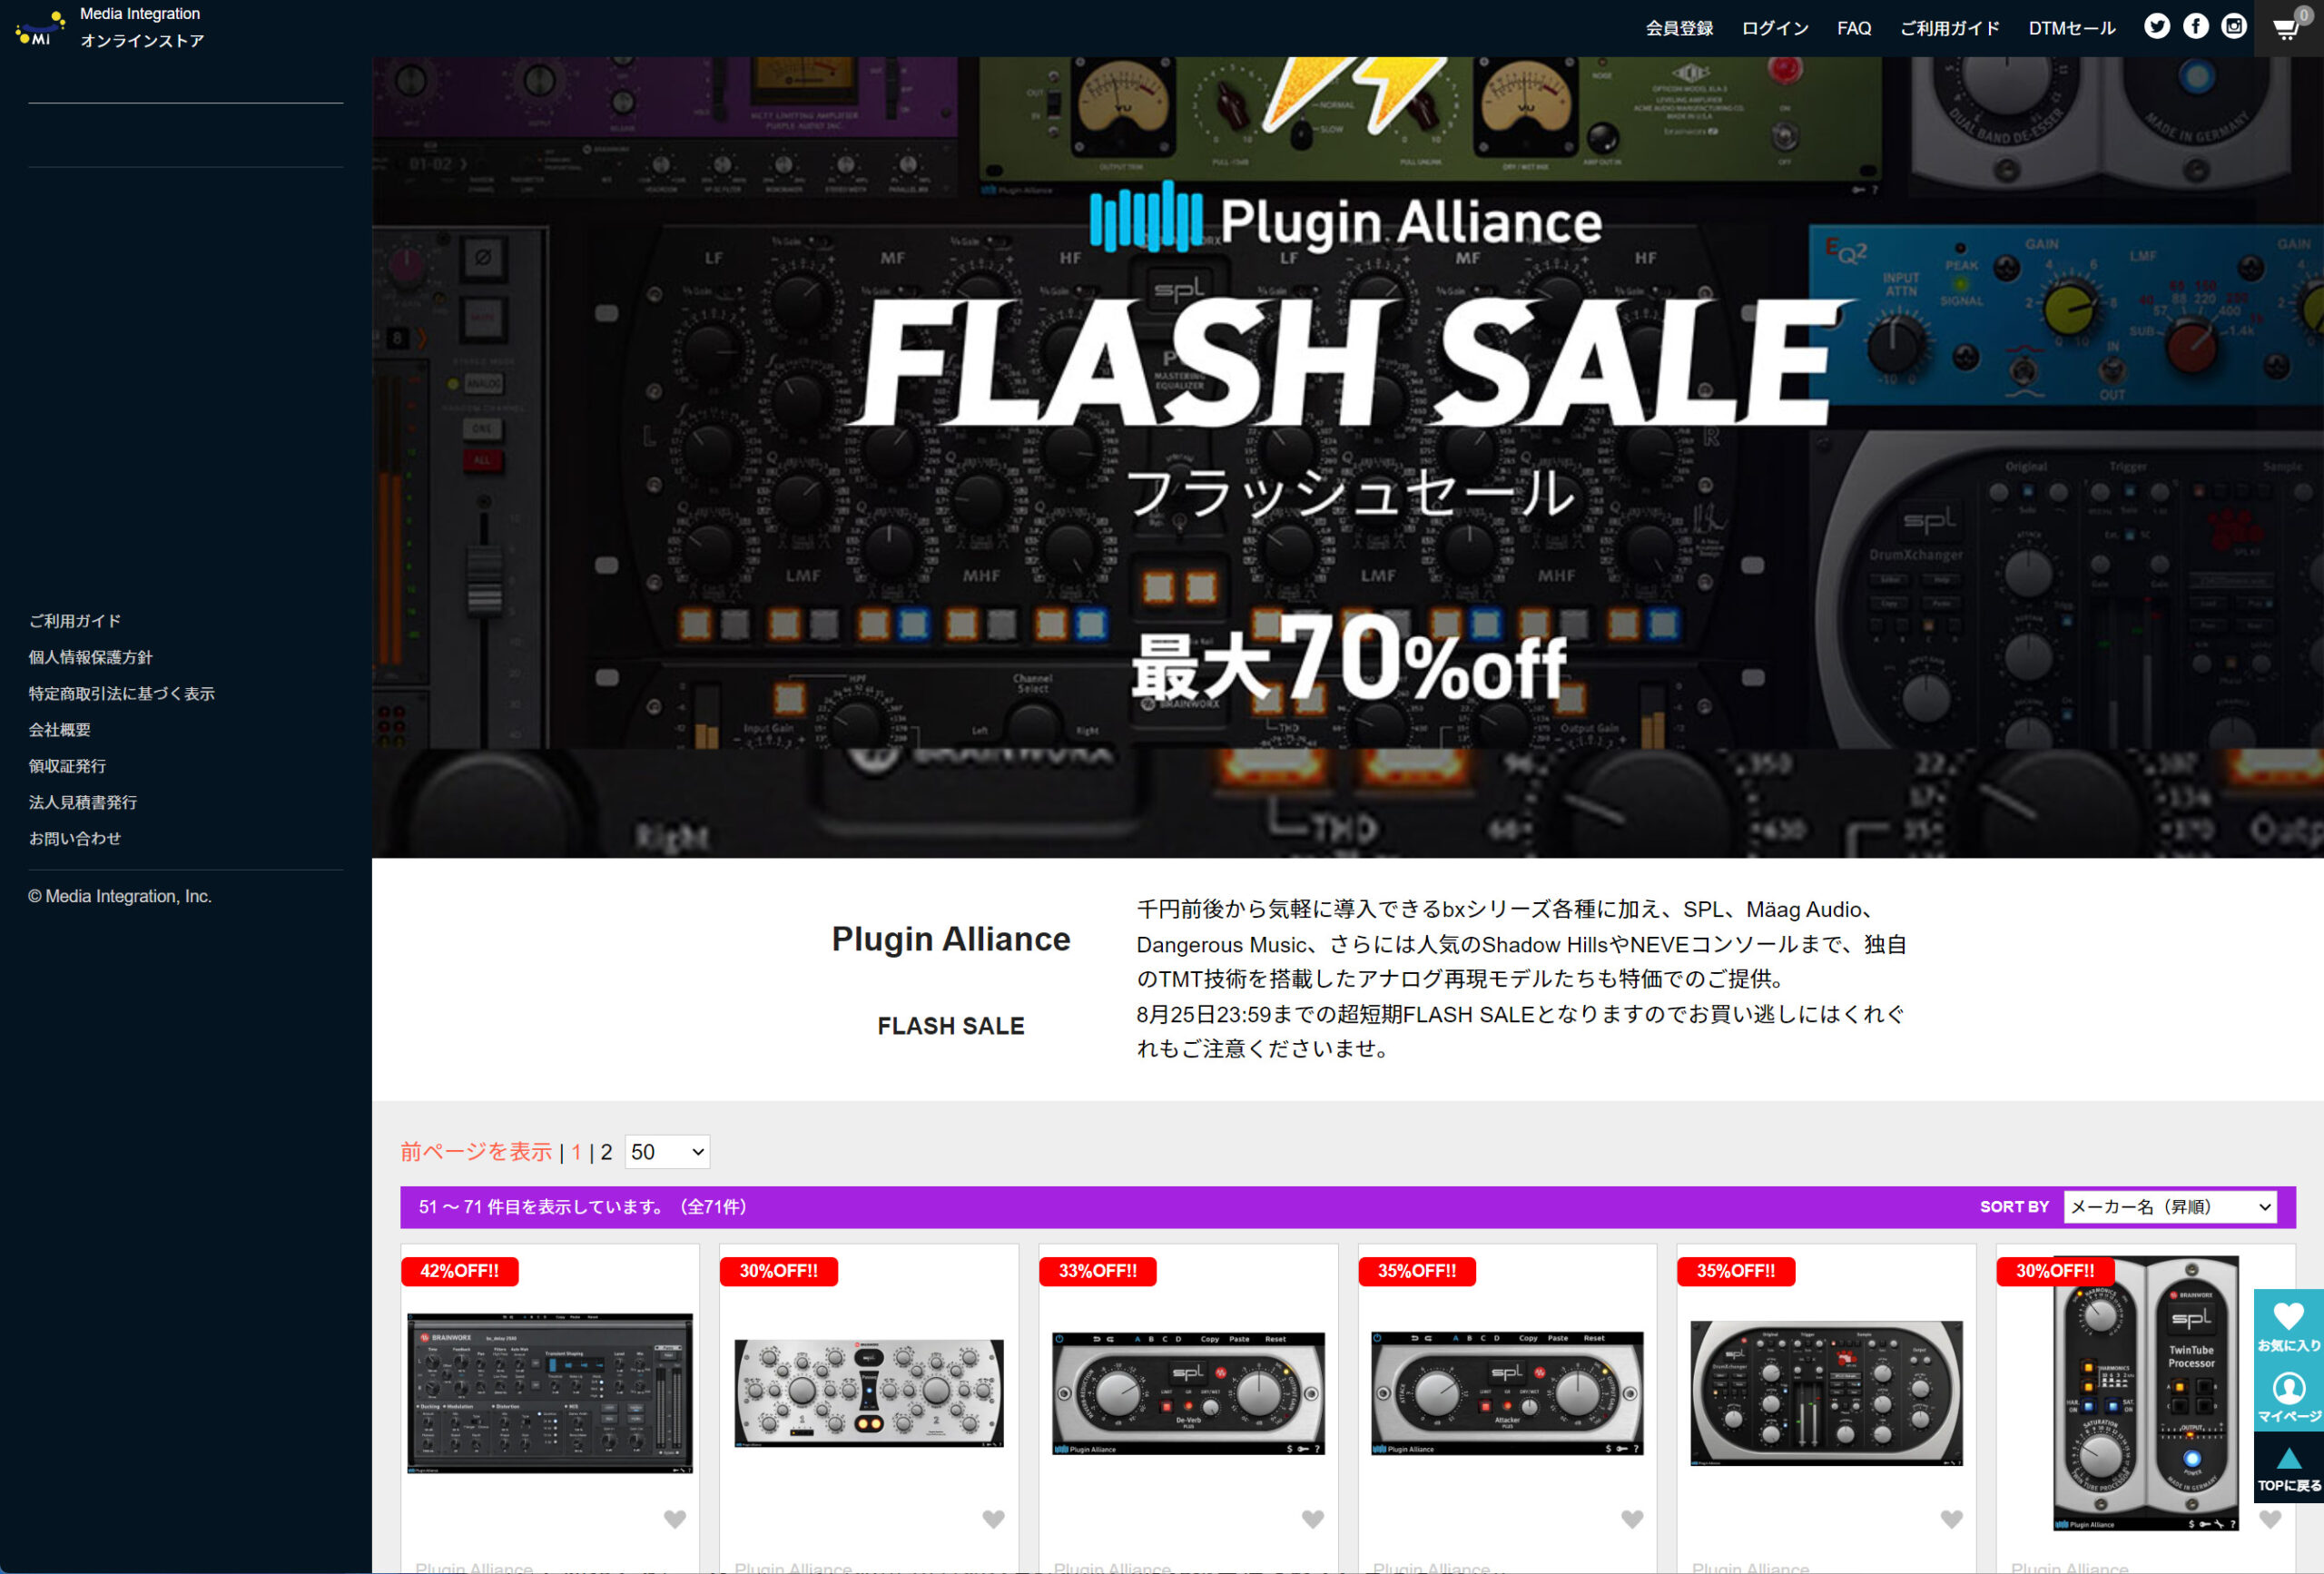Toggle favorite heart on 33%OFF product
The width and height of the screenshot is (2324, 1574).
1313,1519
